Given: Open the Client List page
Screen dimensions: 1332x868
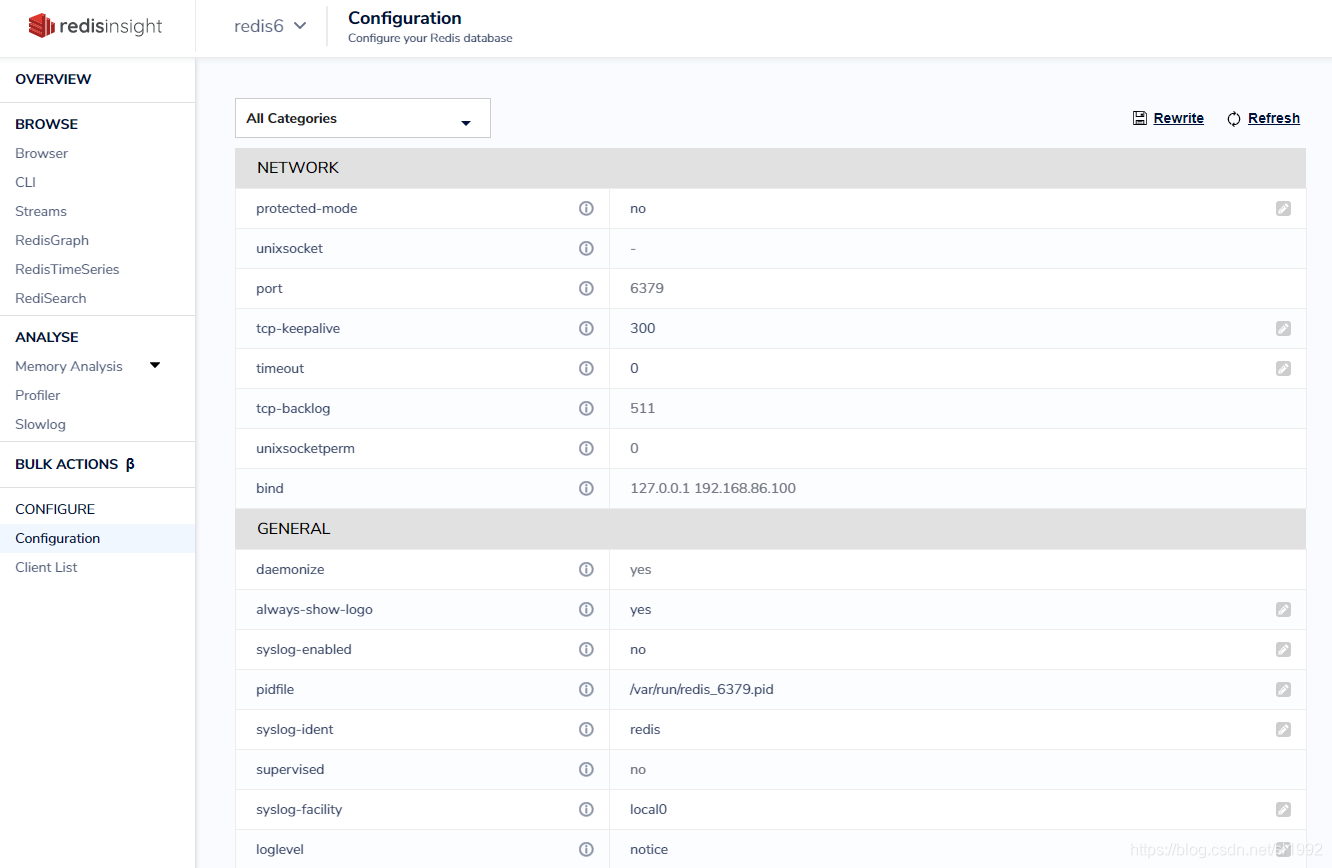Looking at the screenshot, I should [46, 567].
